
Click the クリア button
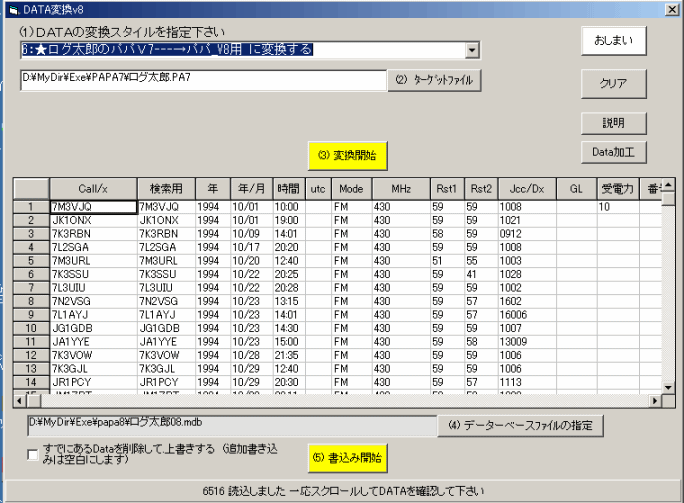coord(613,83)
